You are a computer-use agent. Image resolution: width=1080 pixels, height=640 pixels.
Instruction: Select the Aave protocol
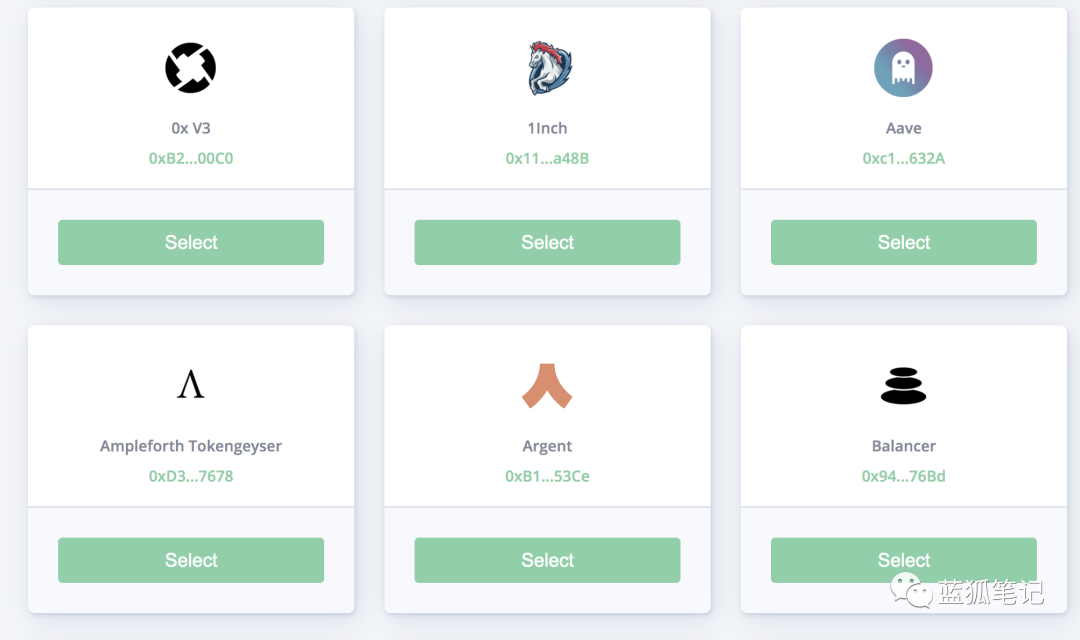[x=904, y=242]
